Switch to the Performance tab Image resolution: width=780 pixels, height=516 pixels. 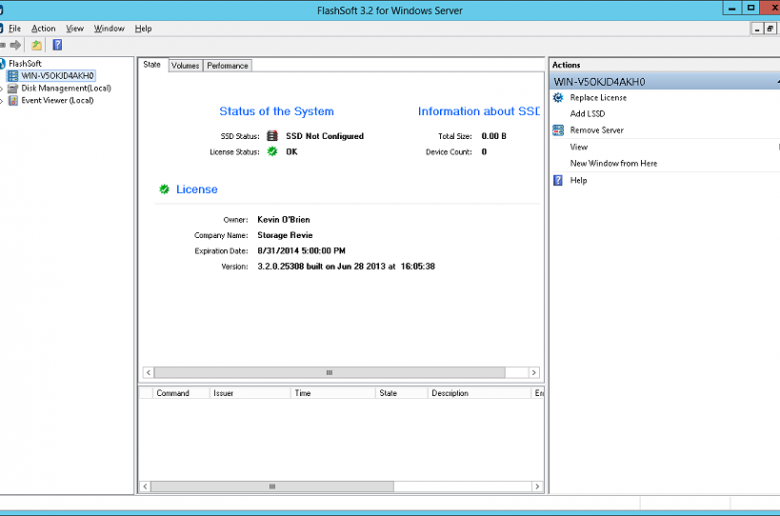tap(227, 66)
